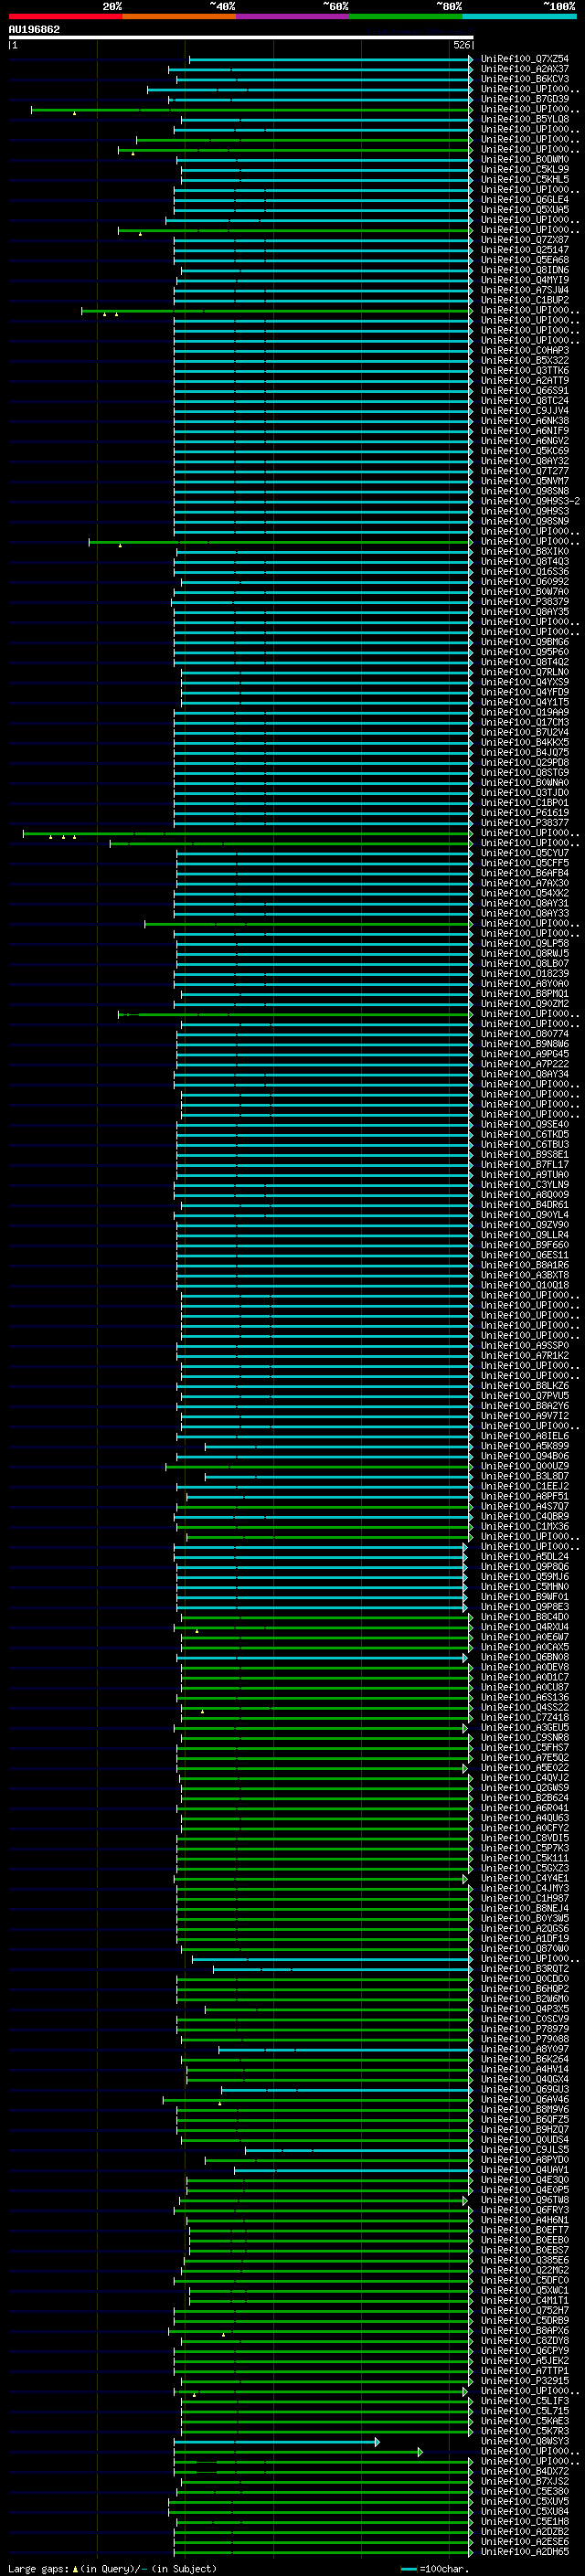Click the short cyan bar for UniRef100_Q8WSY3
The width and height of the screenshot is (585, 2576).
pos(277,2442)
